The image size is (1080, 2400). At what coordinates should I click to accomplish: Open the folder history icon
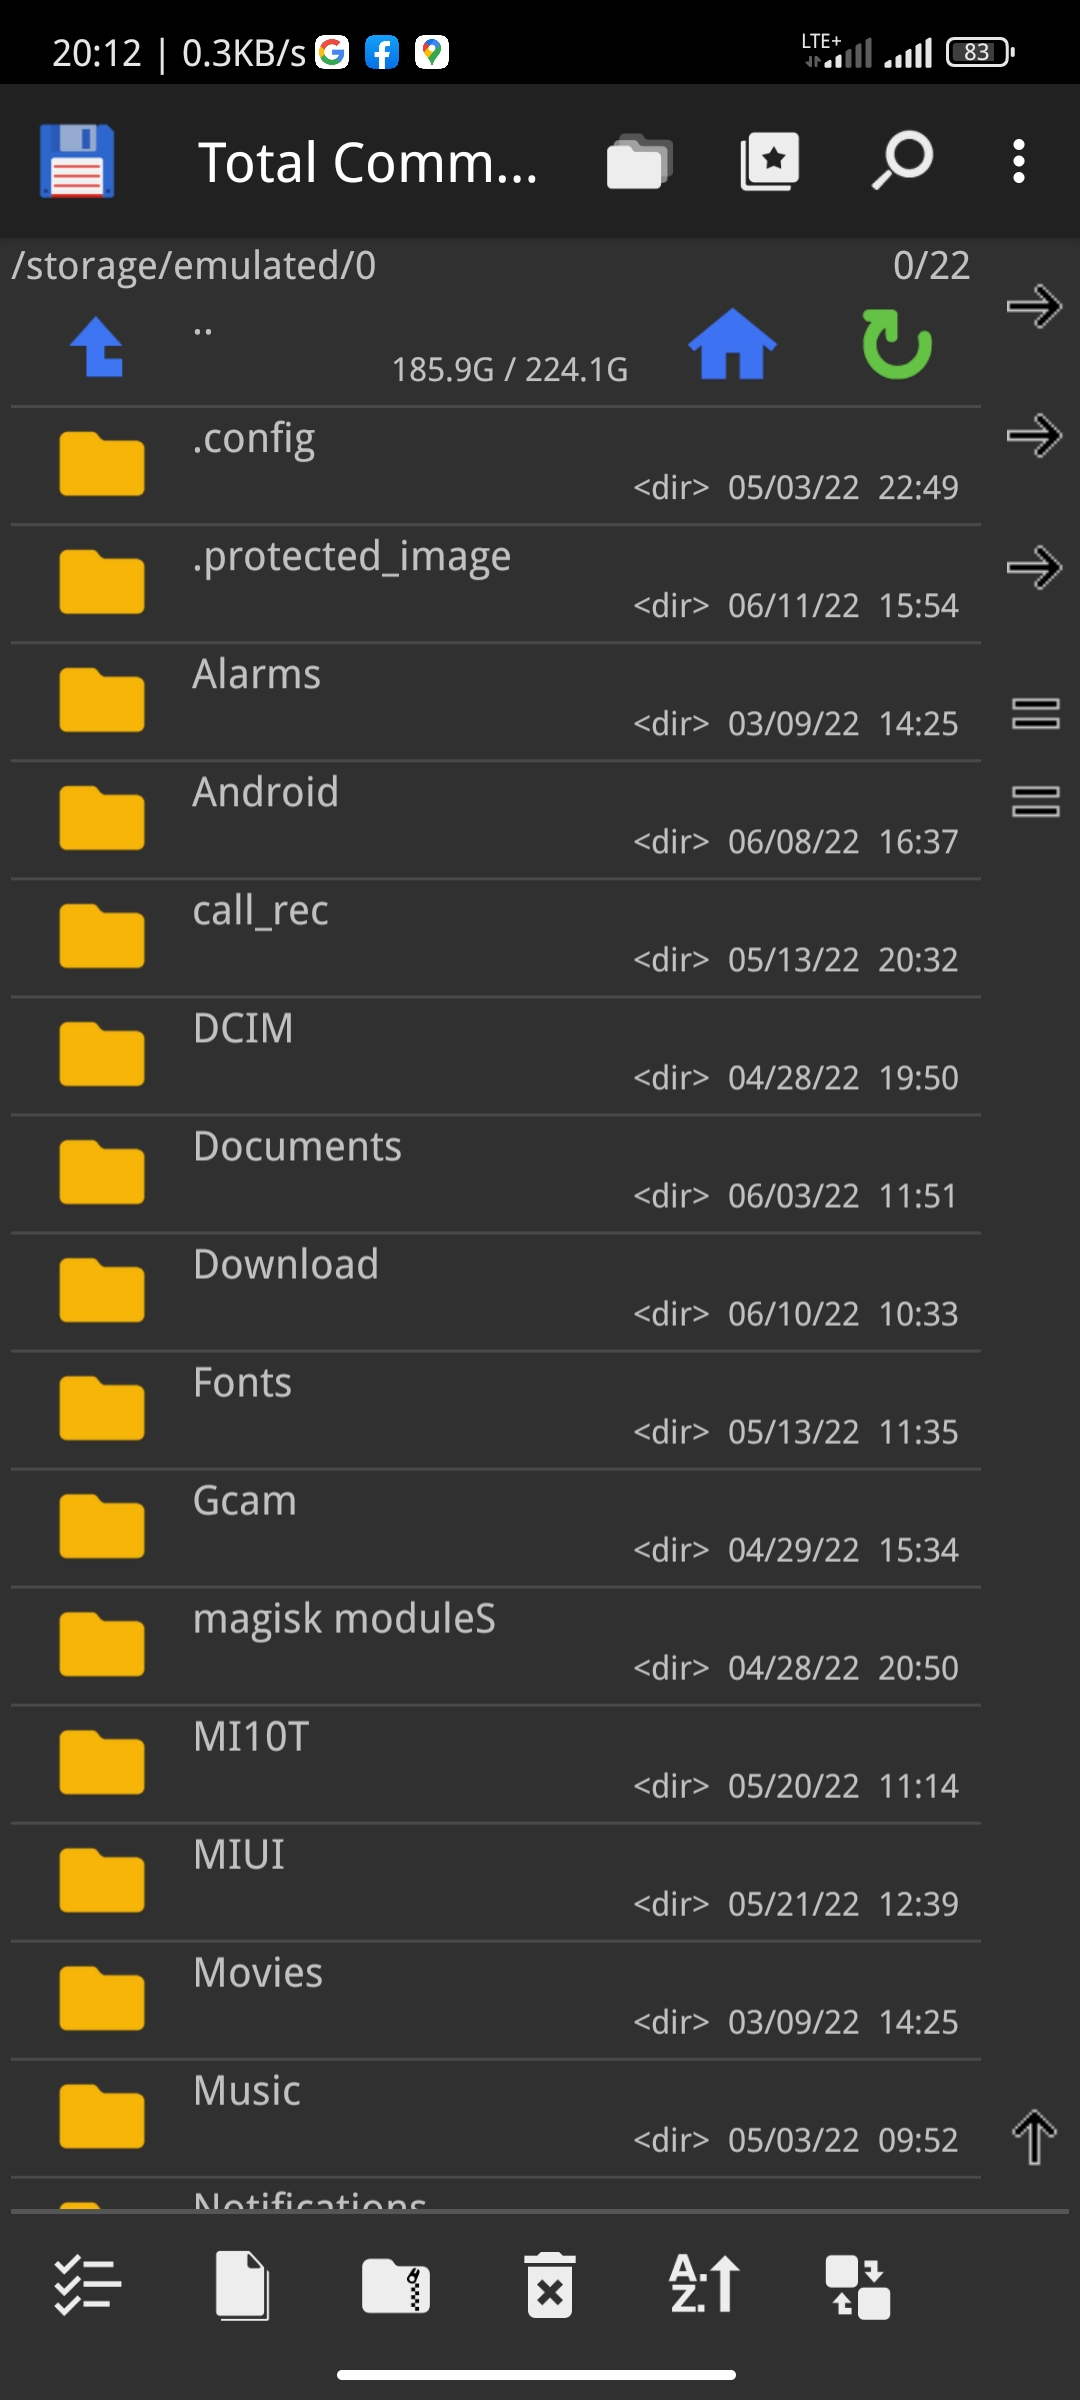click(x=639, y=161)
